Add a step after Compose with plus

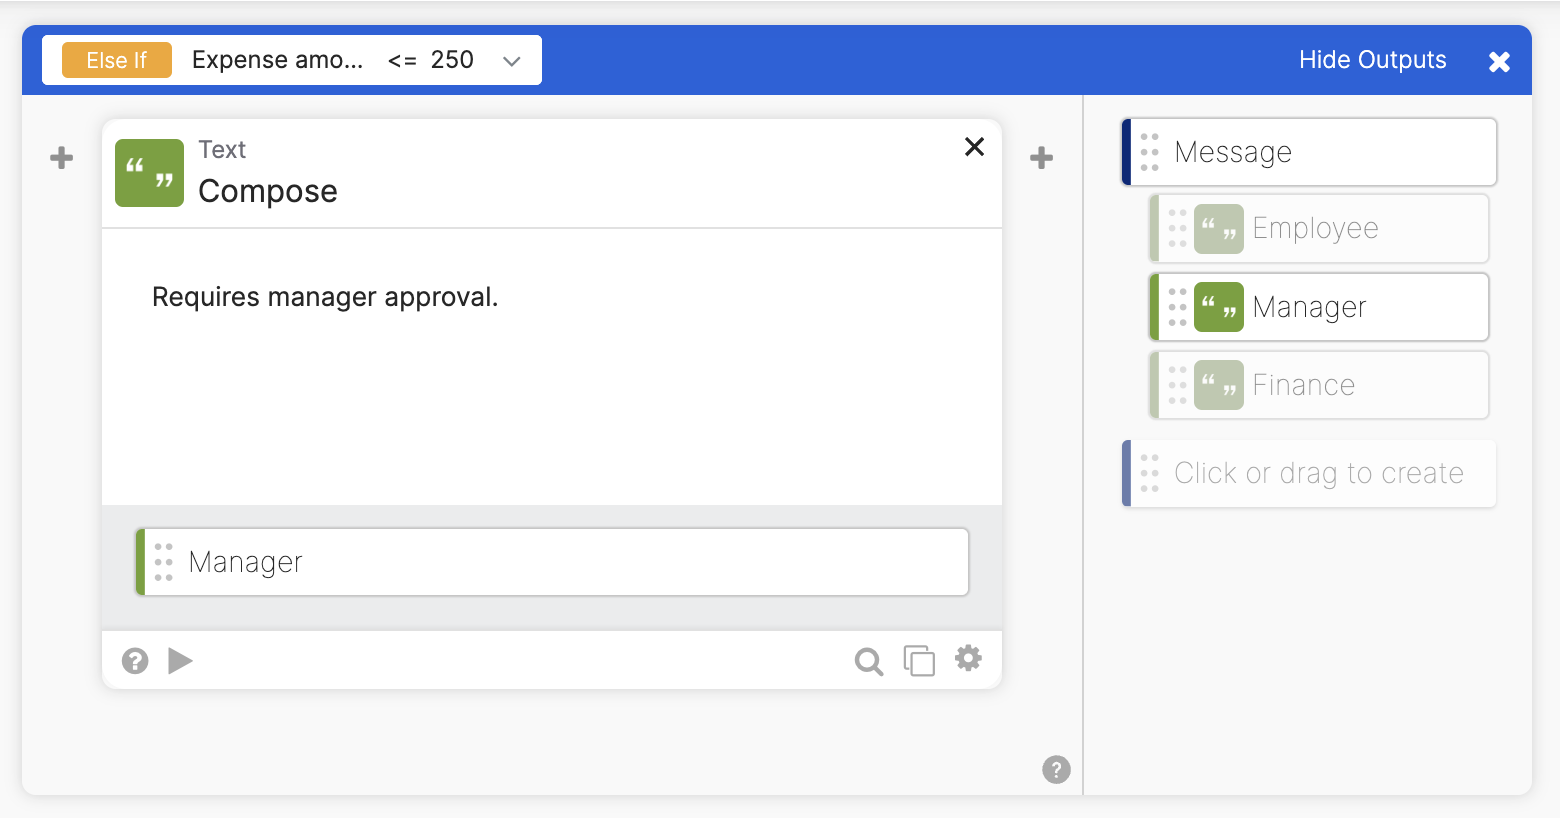click(x=1041, y=158)
